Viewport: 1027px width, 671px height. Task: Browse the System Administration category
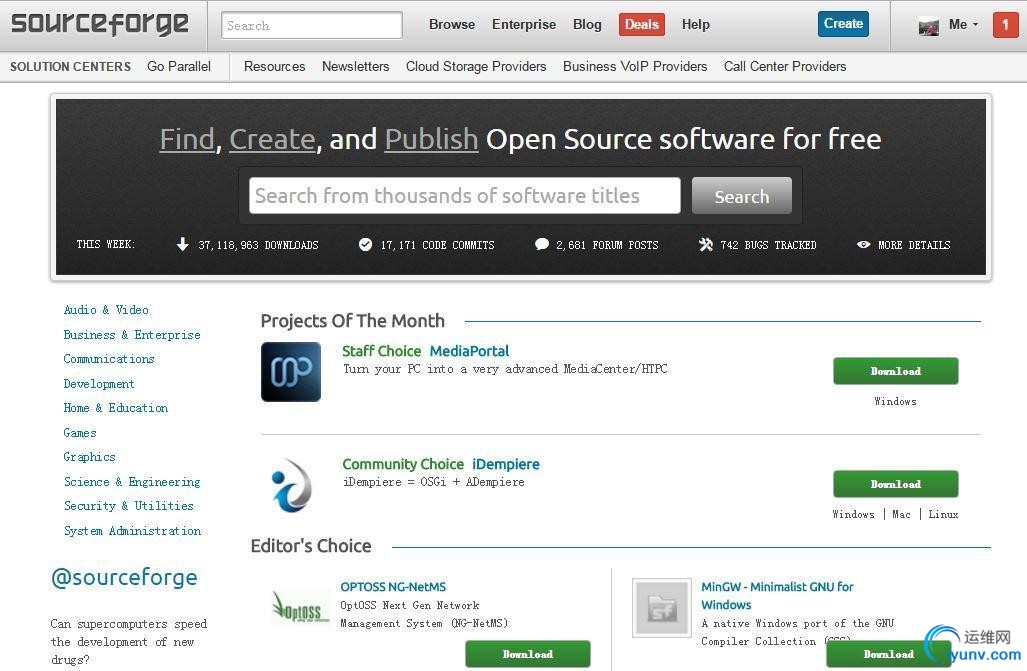pos(132,531)
